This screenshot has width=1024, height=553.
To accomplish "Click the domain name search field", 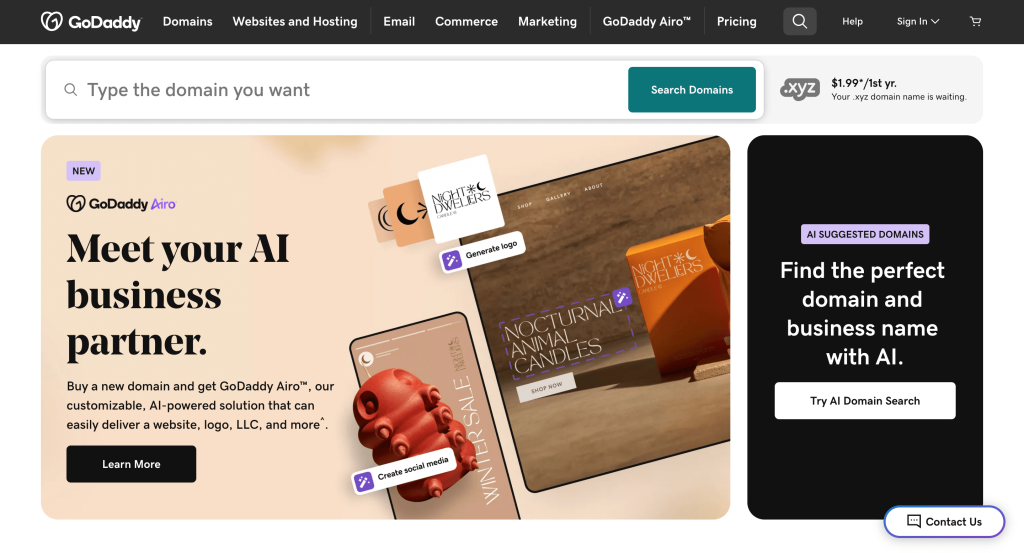I will pyautogui.click(x=336, y=89).
